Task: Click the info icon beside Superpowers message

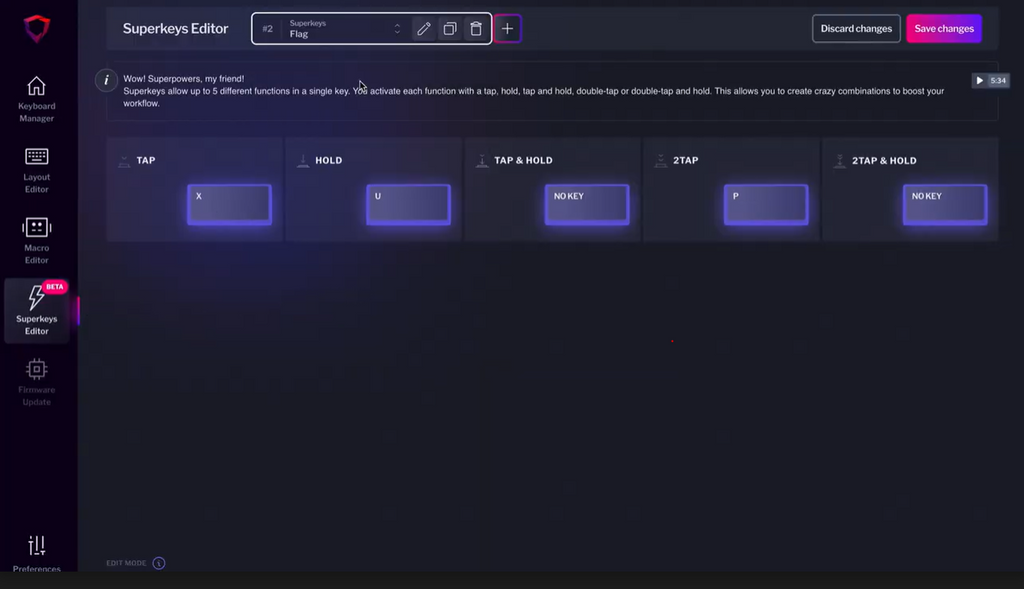Action: pyautogui.click(x=107, y=80)
